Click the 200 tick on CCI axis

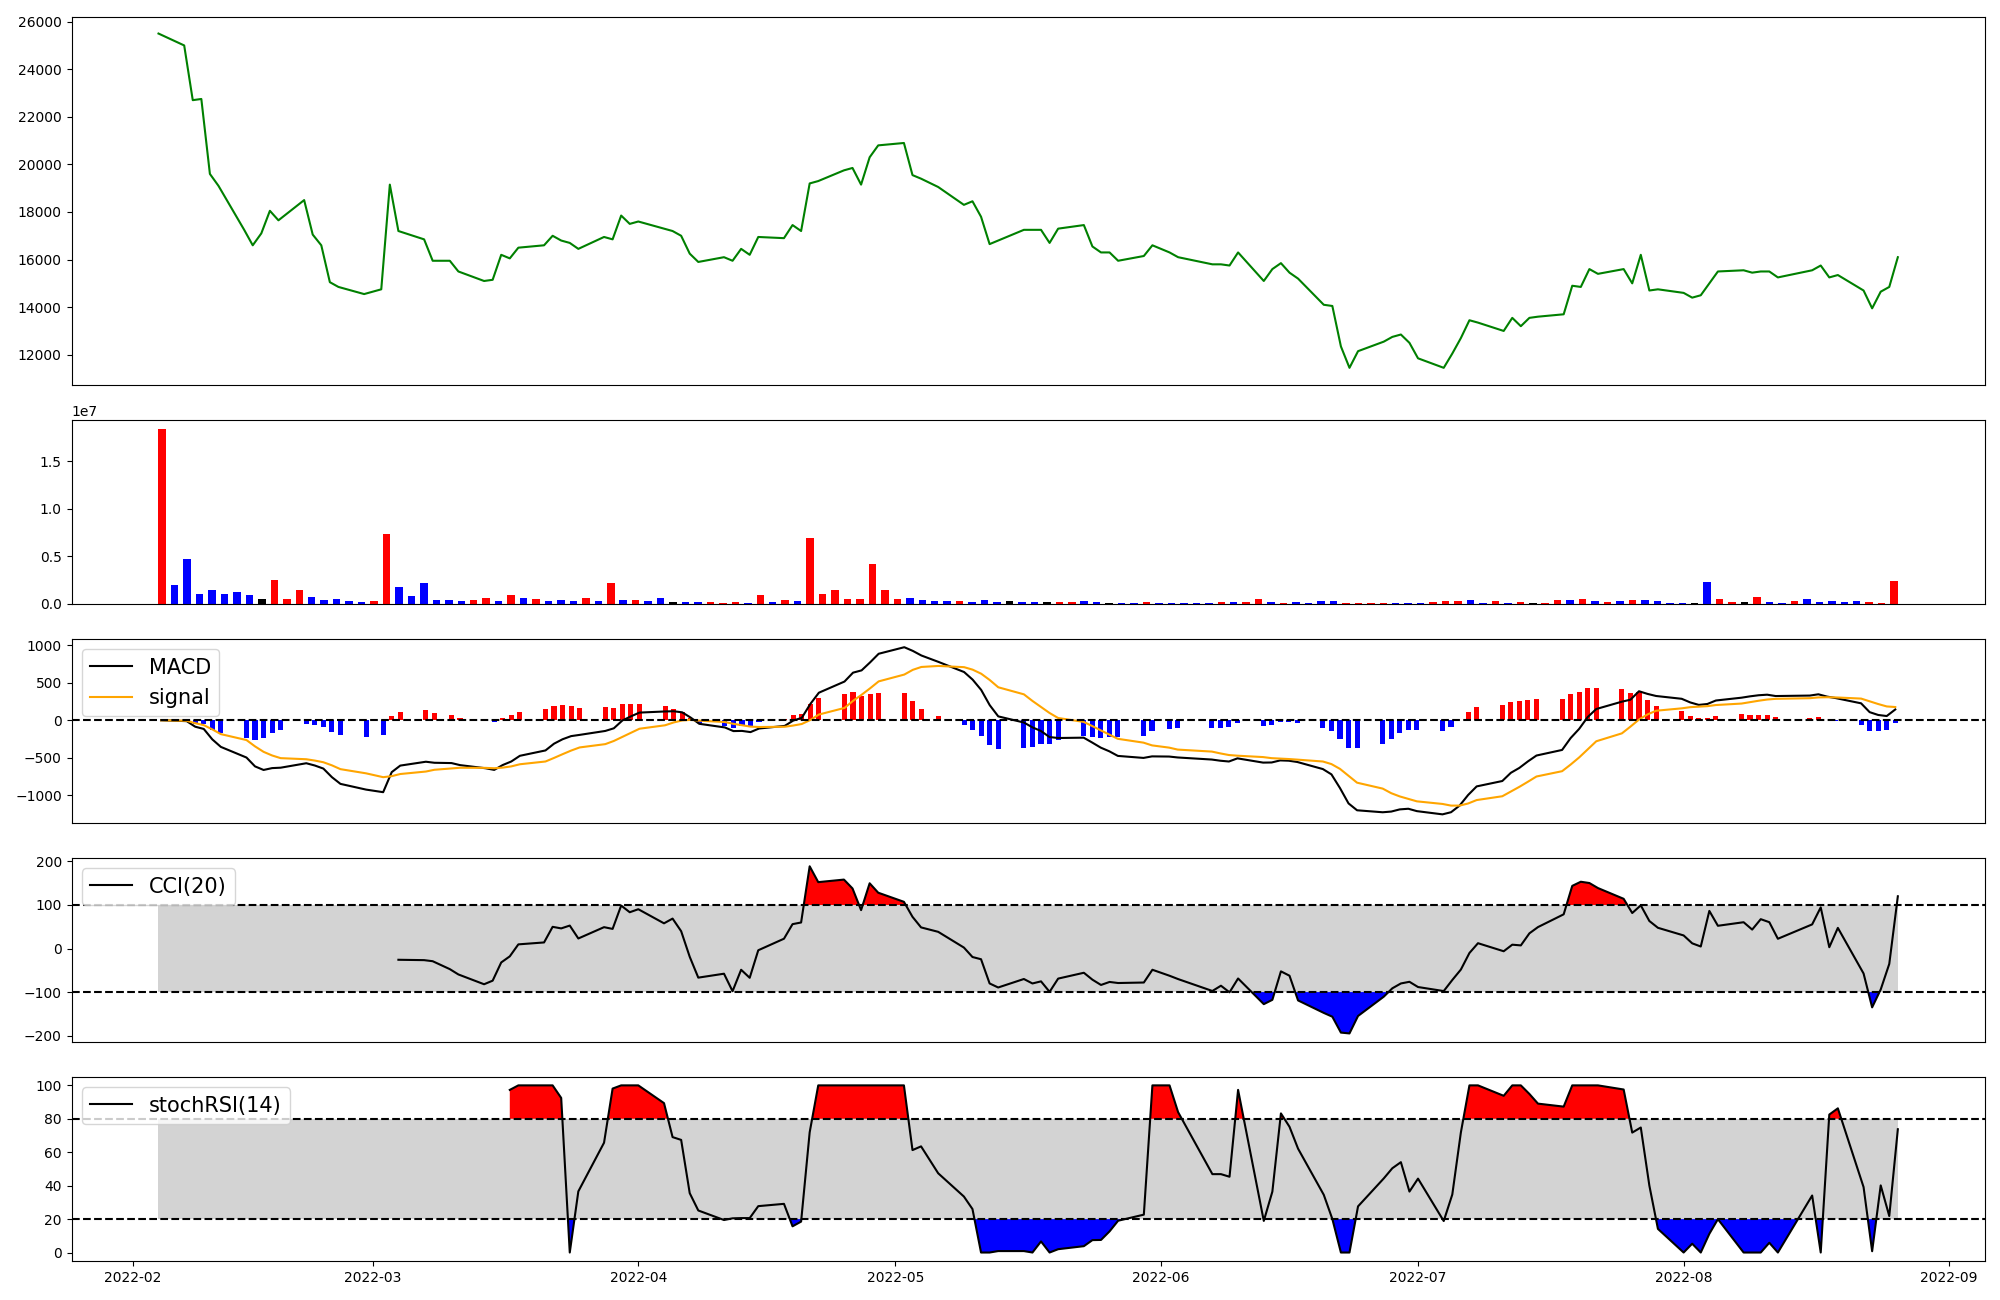[50, 862]
